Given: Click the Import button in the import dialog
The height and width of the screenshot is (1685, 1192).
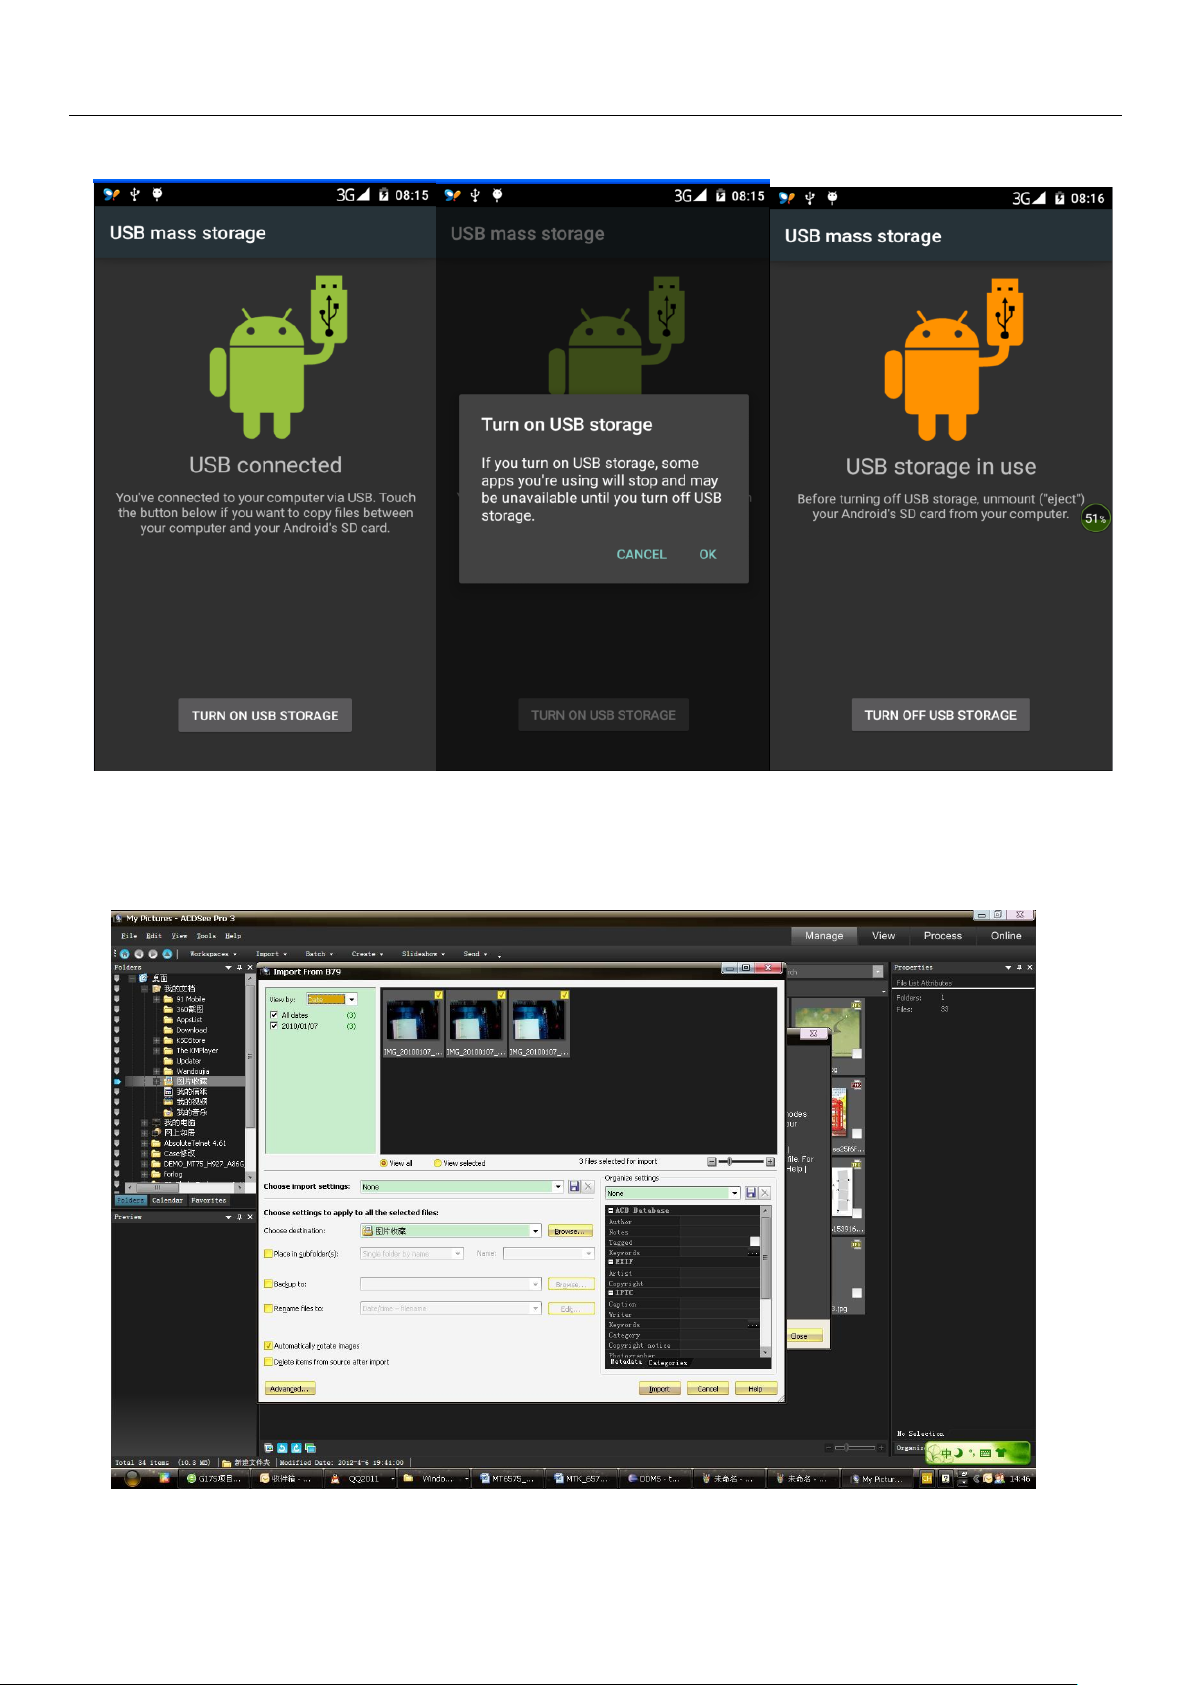Looking at the screenshot, I should coord(660,1389).
